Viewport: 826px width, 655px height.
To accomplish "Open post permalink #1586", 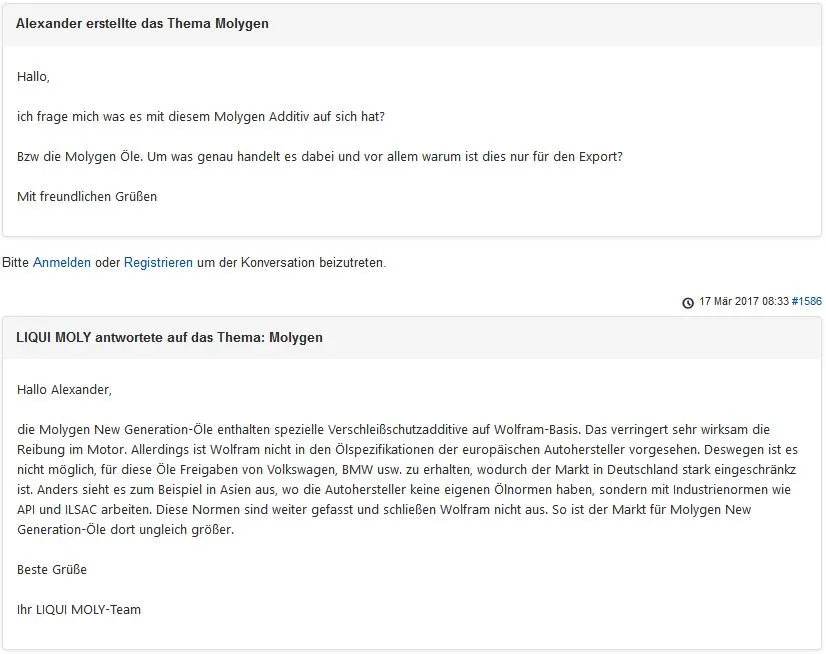I will (806, 301).
